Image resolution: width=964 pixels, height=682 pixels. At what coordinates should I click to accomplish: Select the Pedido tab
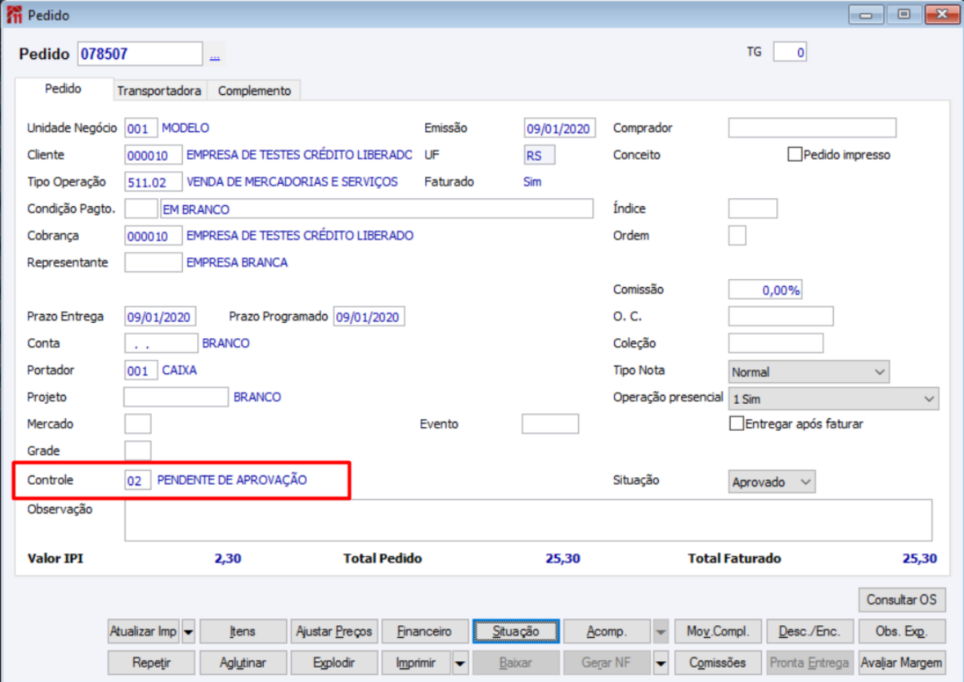(63, 89)
